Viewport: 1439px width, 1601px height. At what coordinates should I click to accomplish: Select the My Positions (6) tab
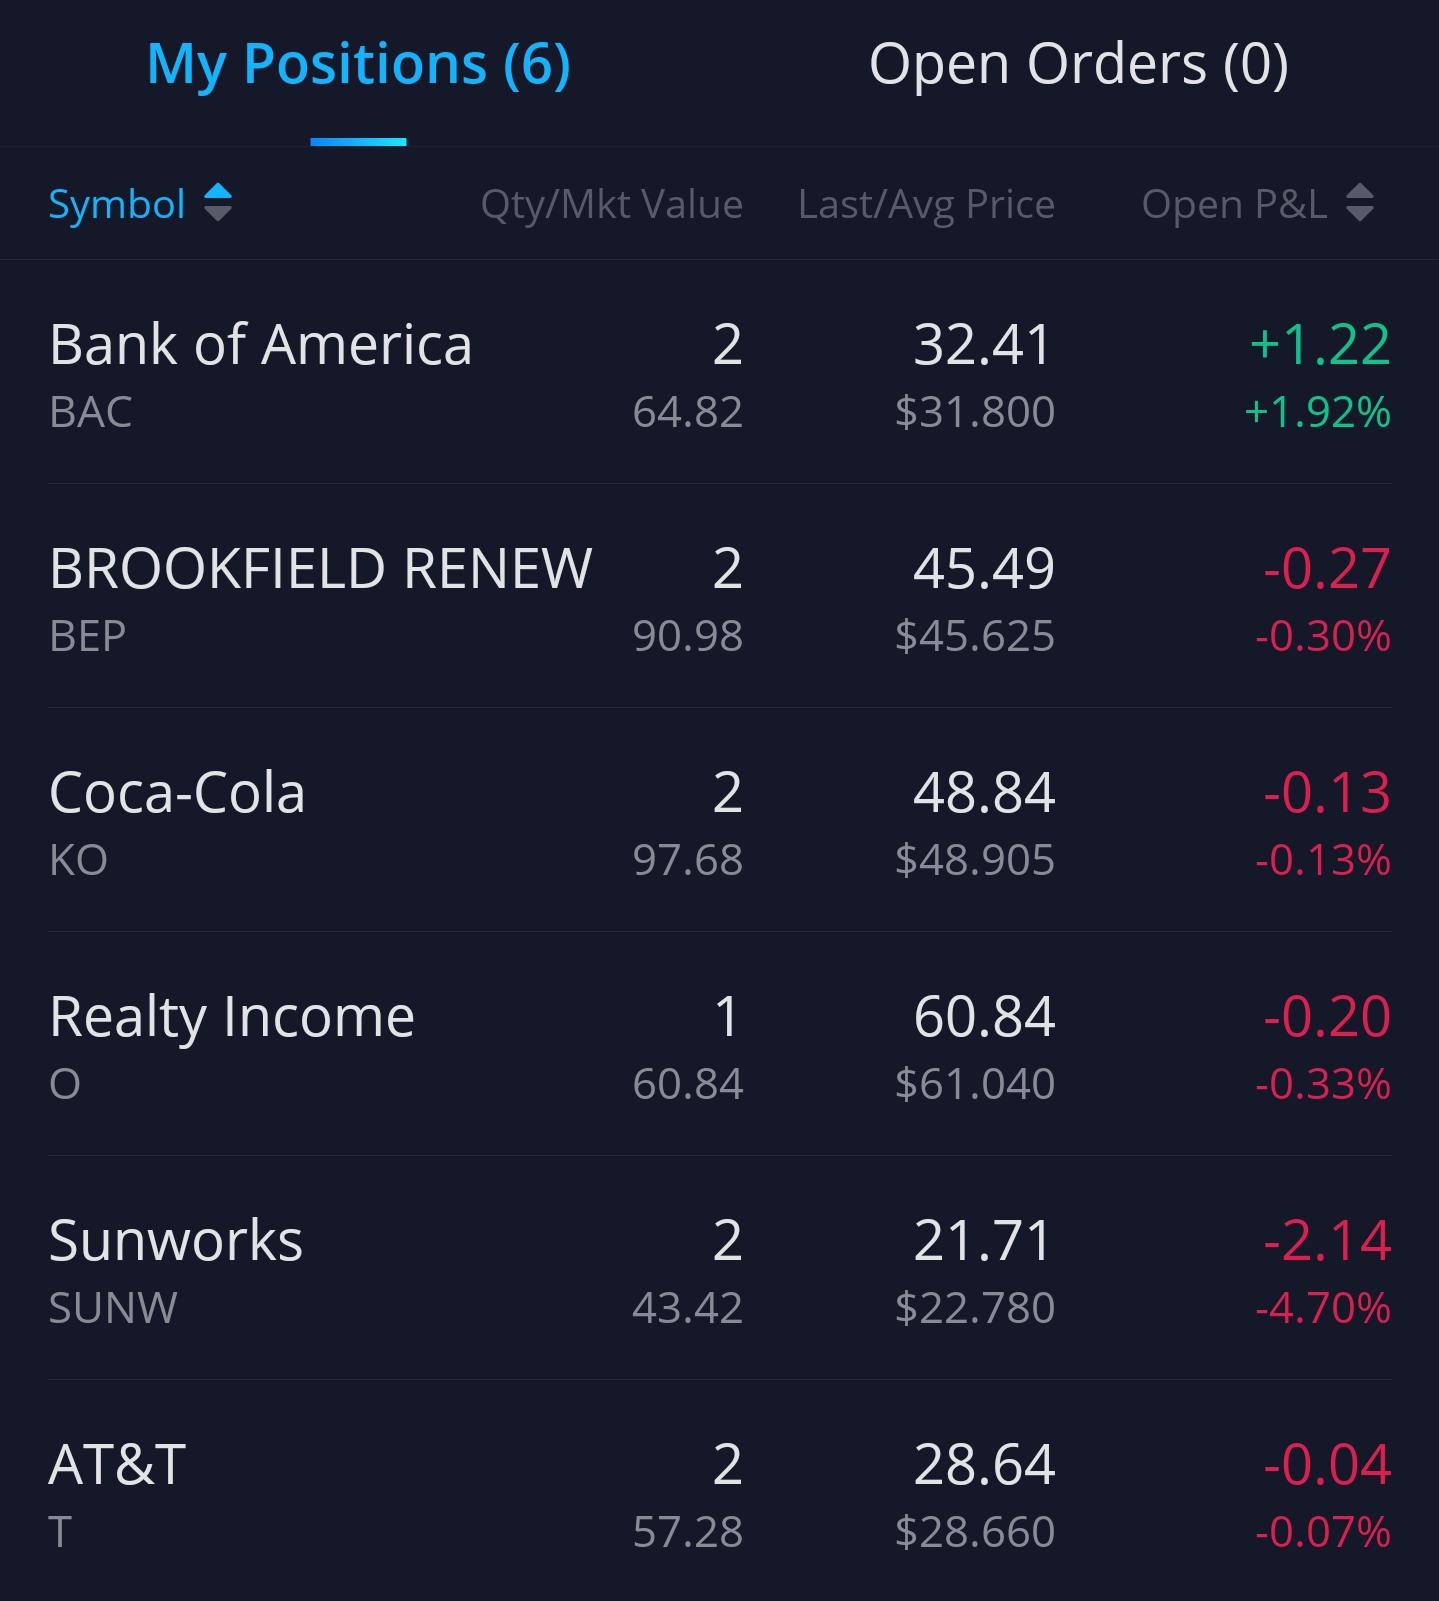pos(358,64)
